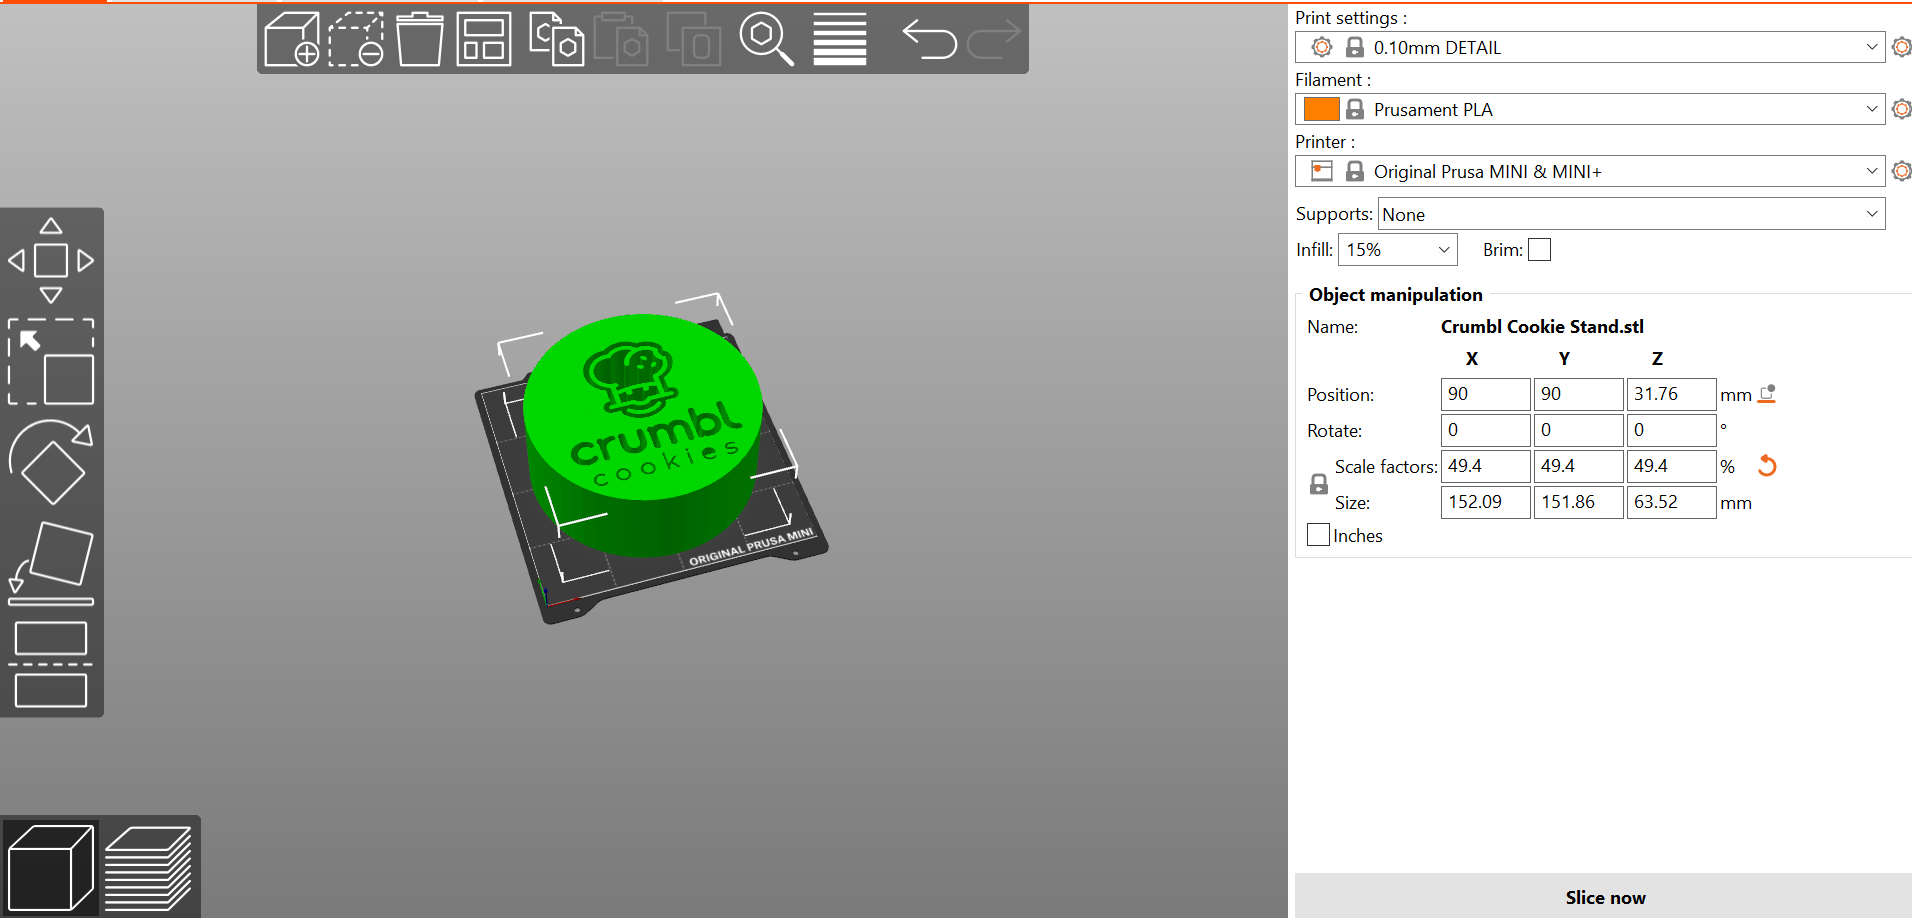1912x918 pixels.
Task: Click the greyed-out Redo arrow
Action: pyautogui.click(x=994, y=39)
